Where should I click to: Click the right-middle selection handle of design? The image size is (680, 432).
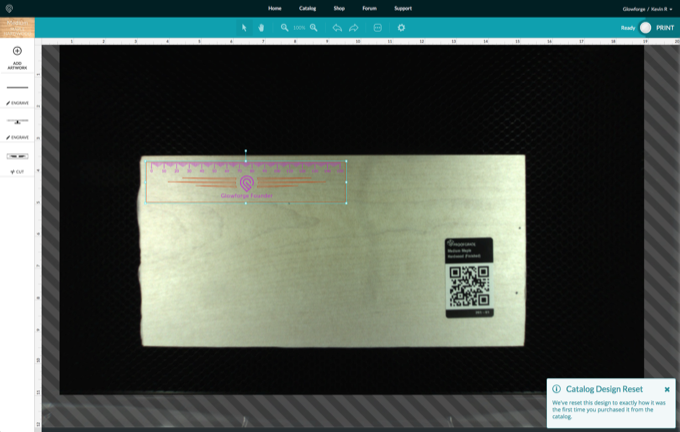[x=346, y=182]
